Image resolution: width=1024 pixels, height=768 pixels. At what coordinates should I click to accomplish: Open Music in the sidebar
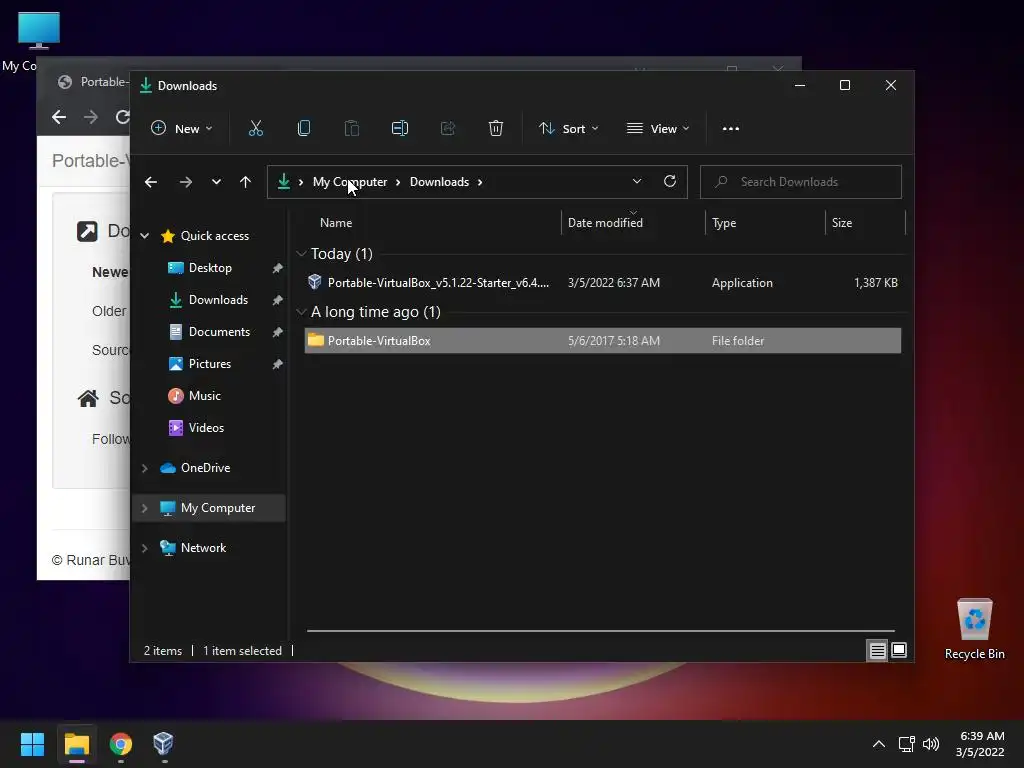click(x=204, y=396)
